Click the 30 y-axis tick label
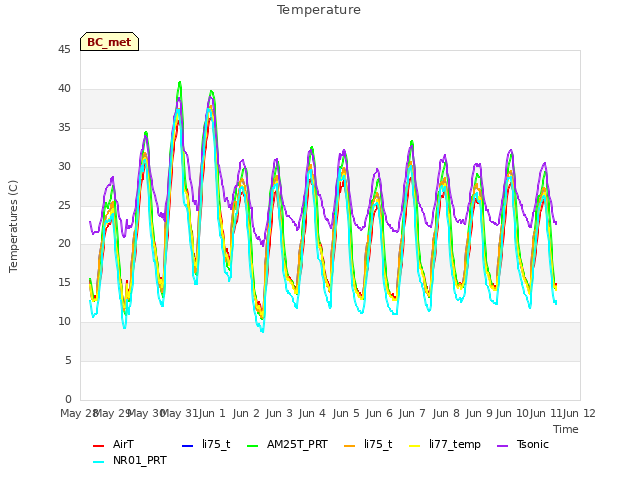Screen dimensions: 640x480 [x=64, y=167]
